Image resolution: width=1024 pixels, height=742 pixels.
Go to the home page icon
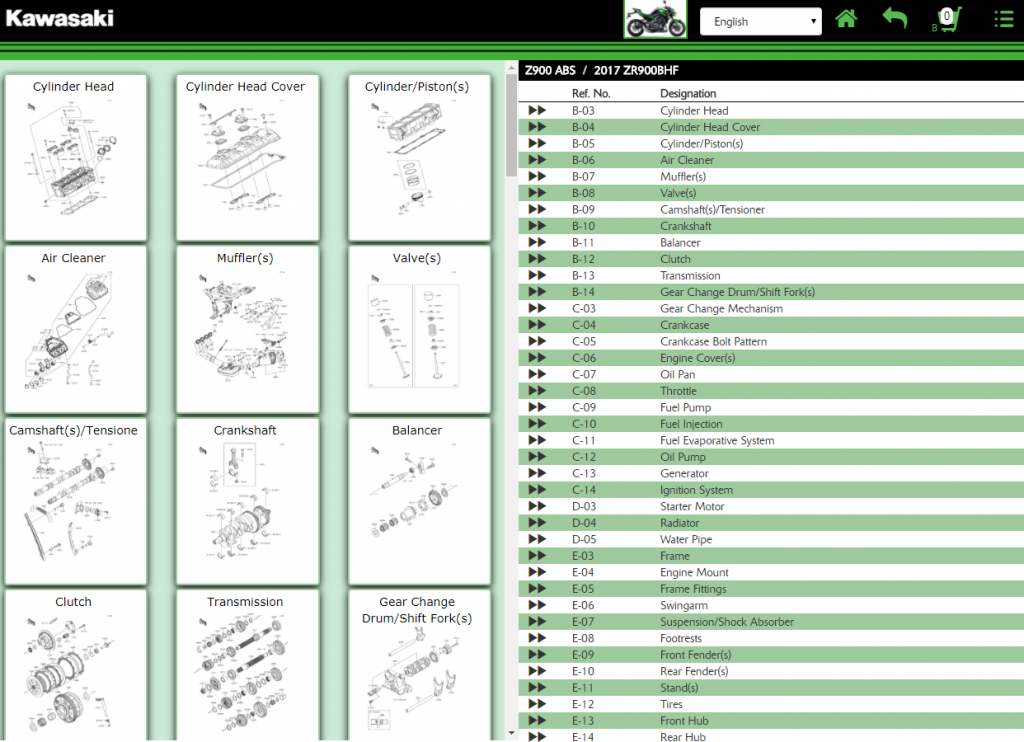pos(846,19)
